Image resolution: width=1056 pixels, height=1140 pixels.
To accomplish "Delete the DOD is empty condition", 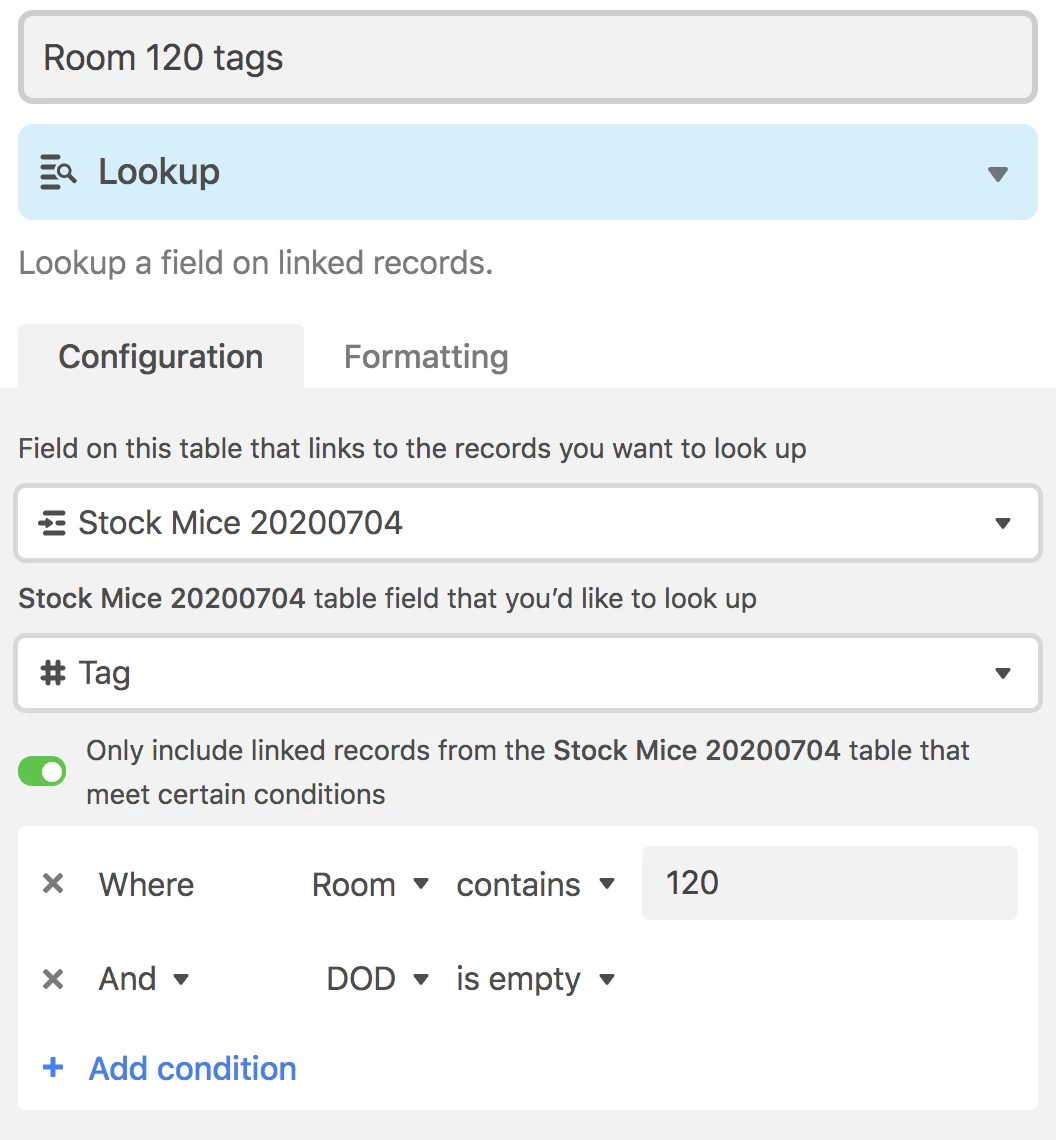I will click(x=53, y=979).
